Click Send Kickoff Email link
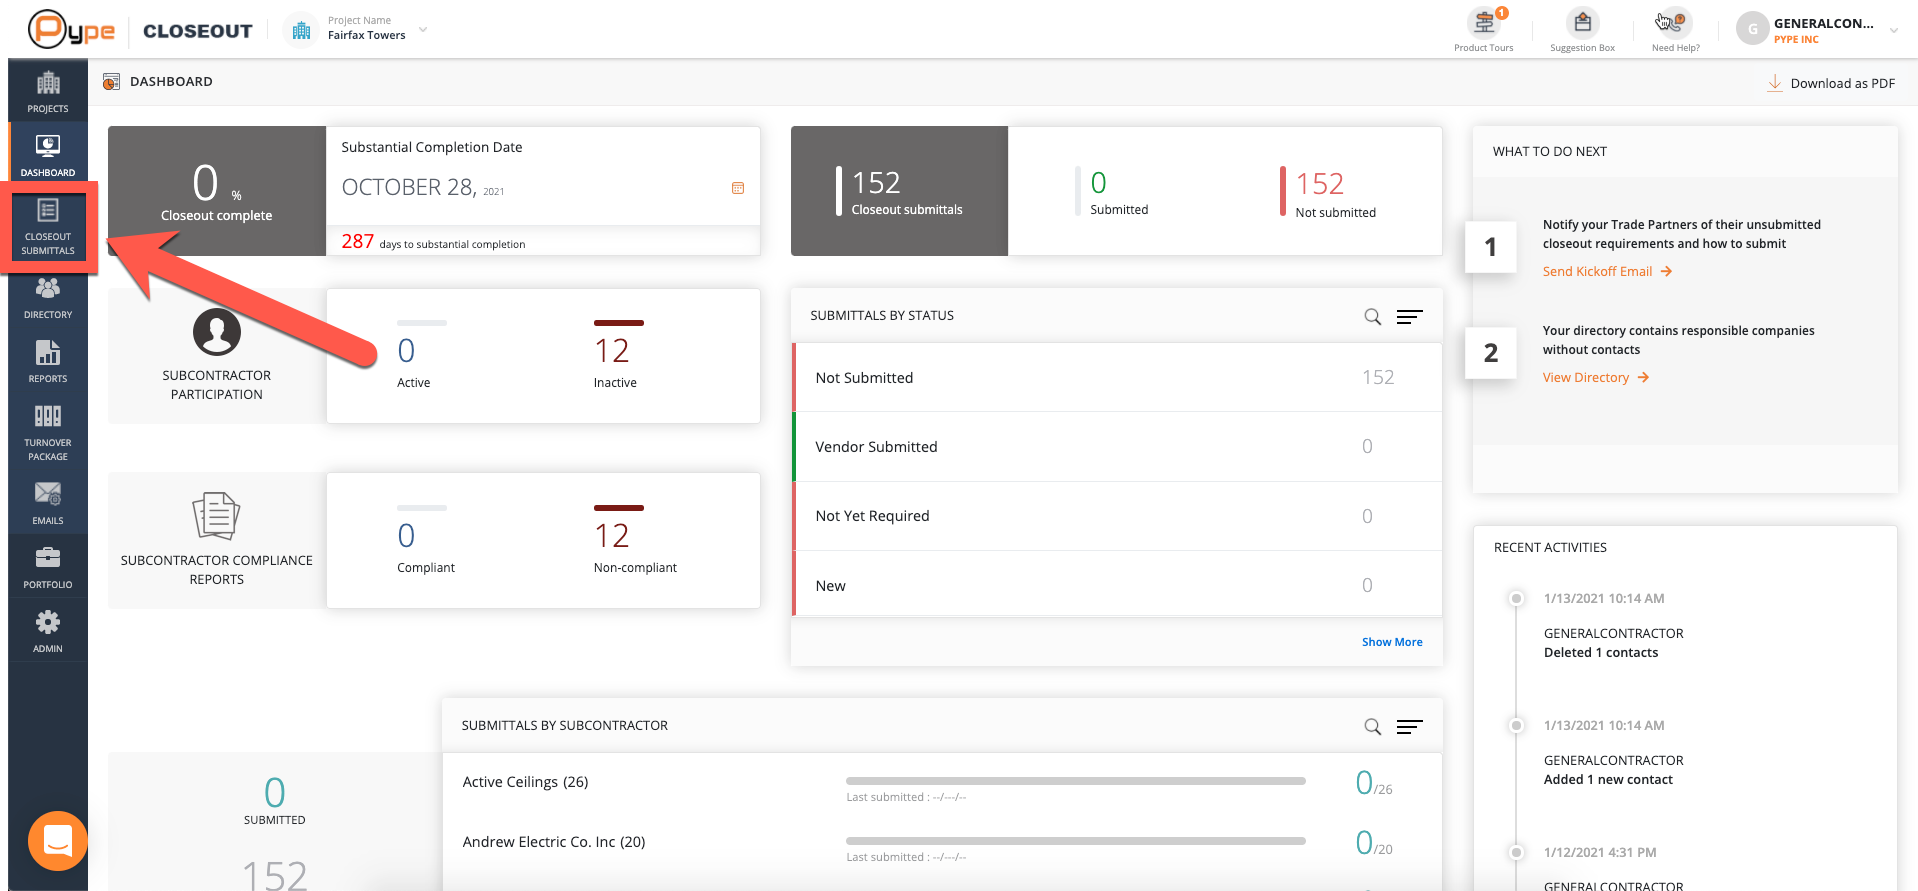This screenshot has width=1918, height=891. [1607, 272]
